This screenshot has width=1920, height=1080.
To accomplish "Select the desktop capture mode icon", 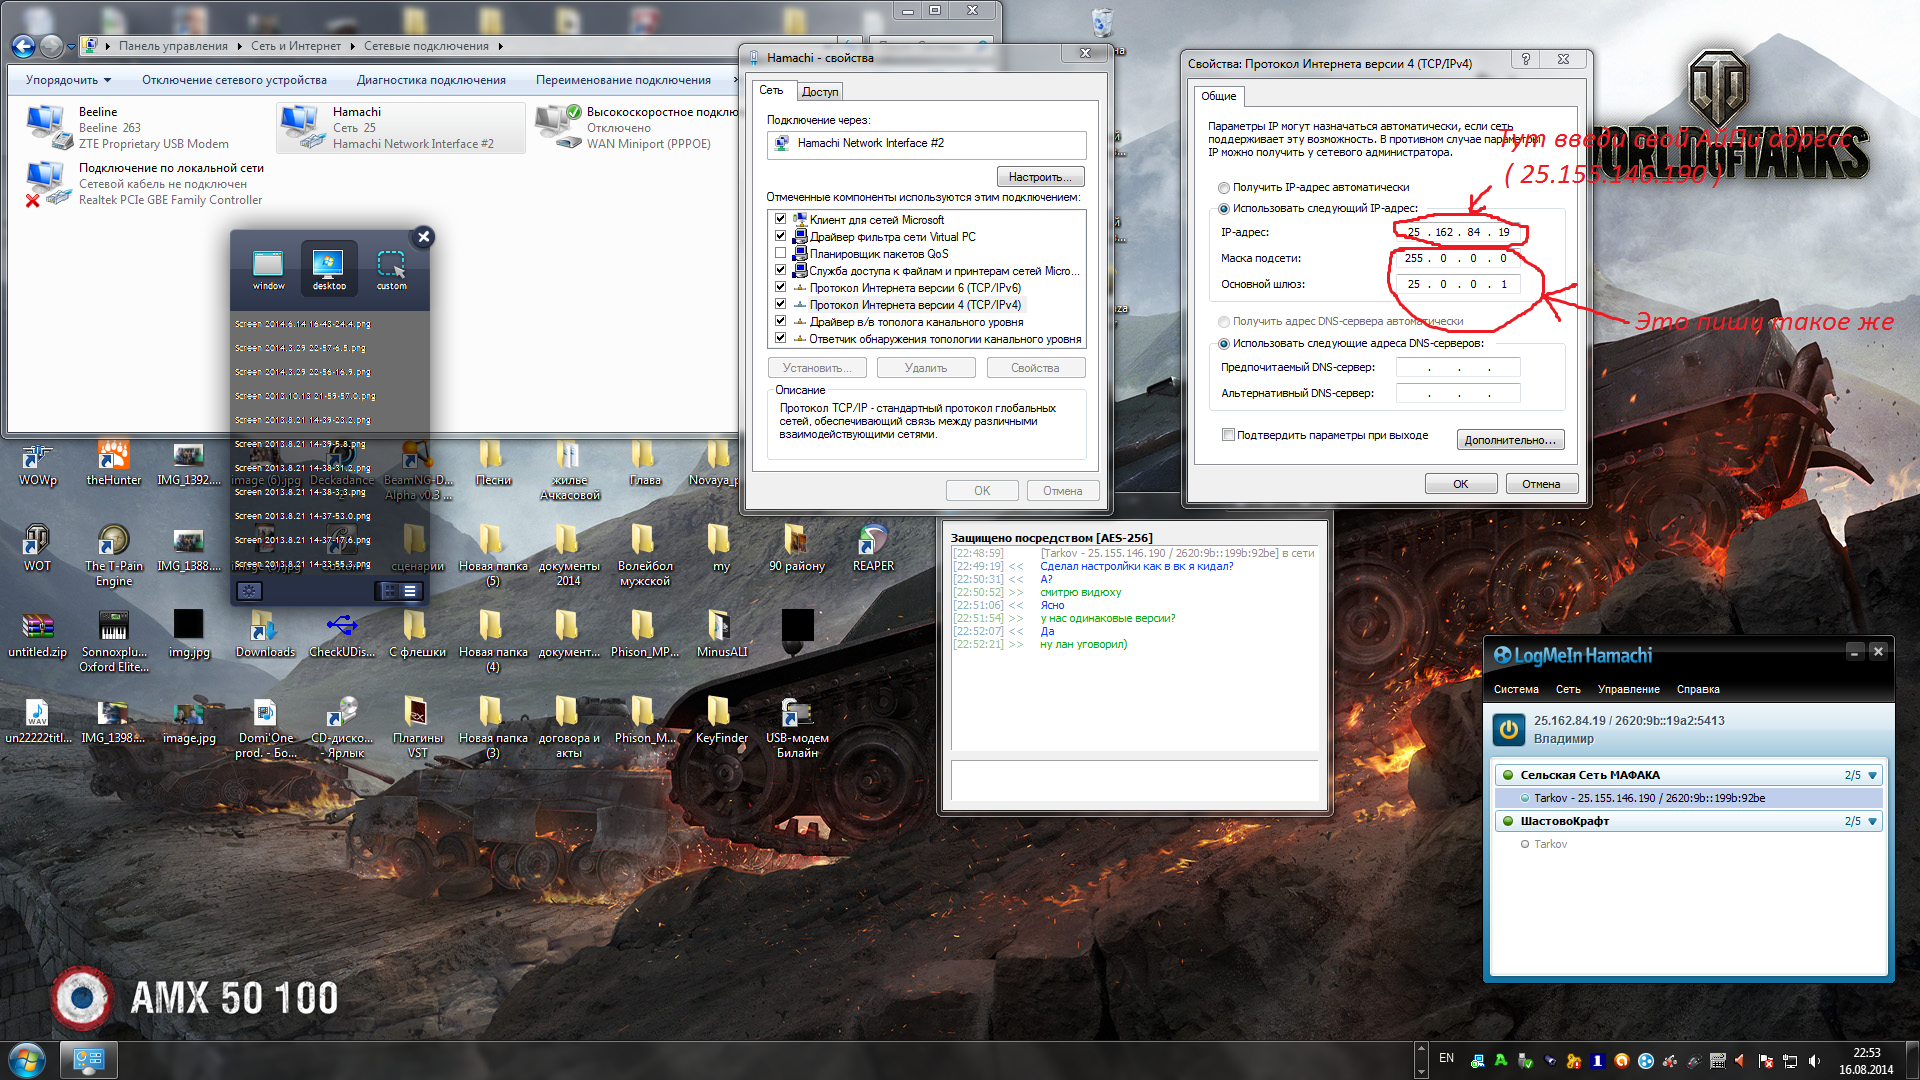I will (x=329, y=268).
